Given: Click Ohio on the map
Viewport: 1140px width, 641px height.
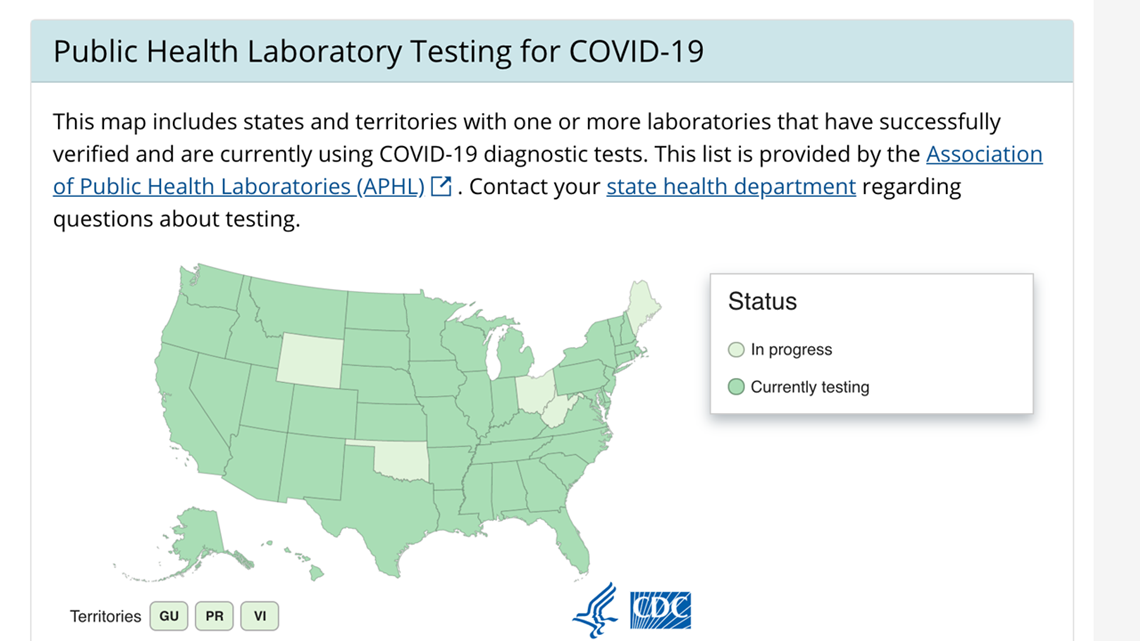Looking at the screenshot, I should [x=537, y=393].
